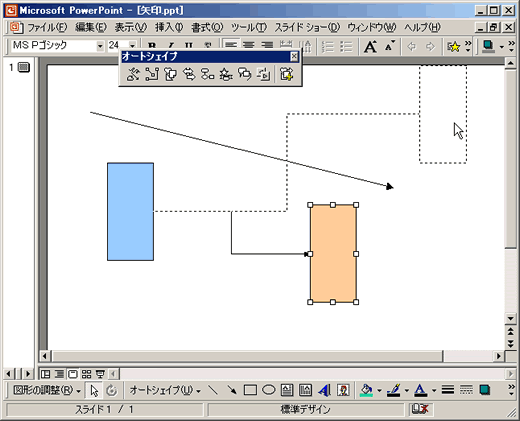
Task: Open the Connectors category in AutoShapes palette
Action: 152,74
